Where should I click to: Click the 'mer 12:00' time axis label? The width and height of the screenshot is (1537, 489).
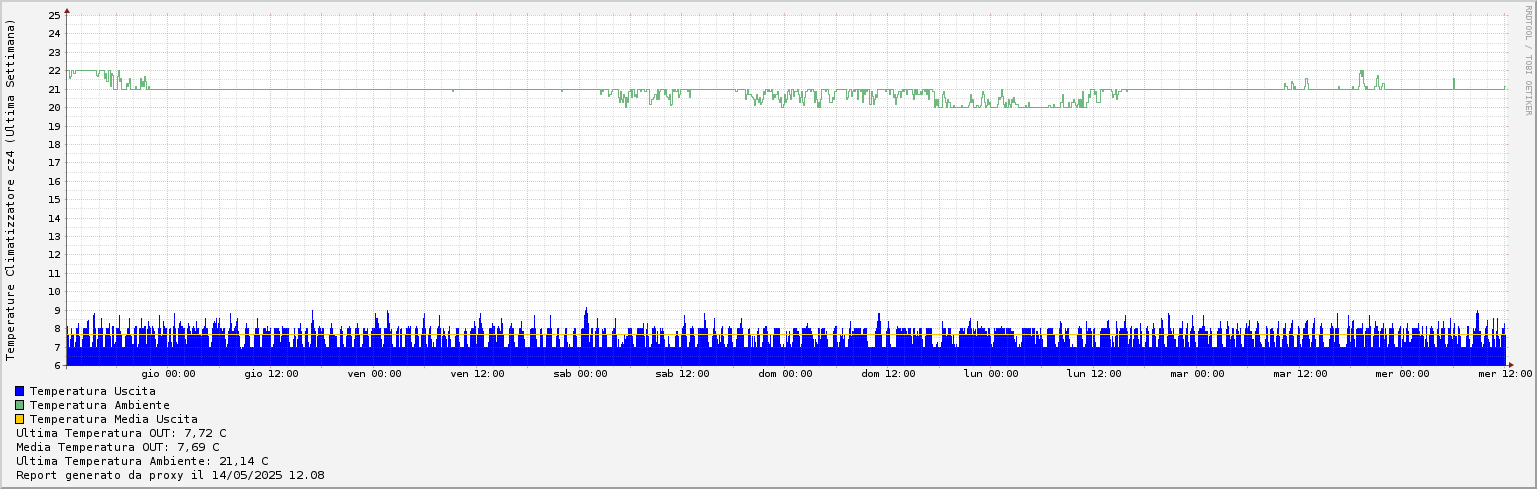[1505, 374]
